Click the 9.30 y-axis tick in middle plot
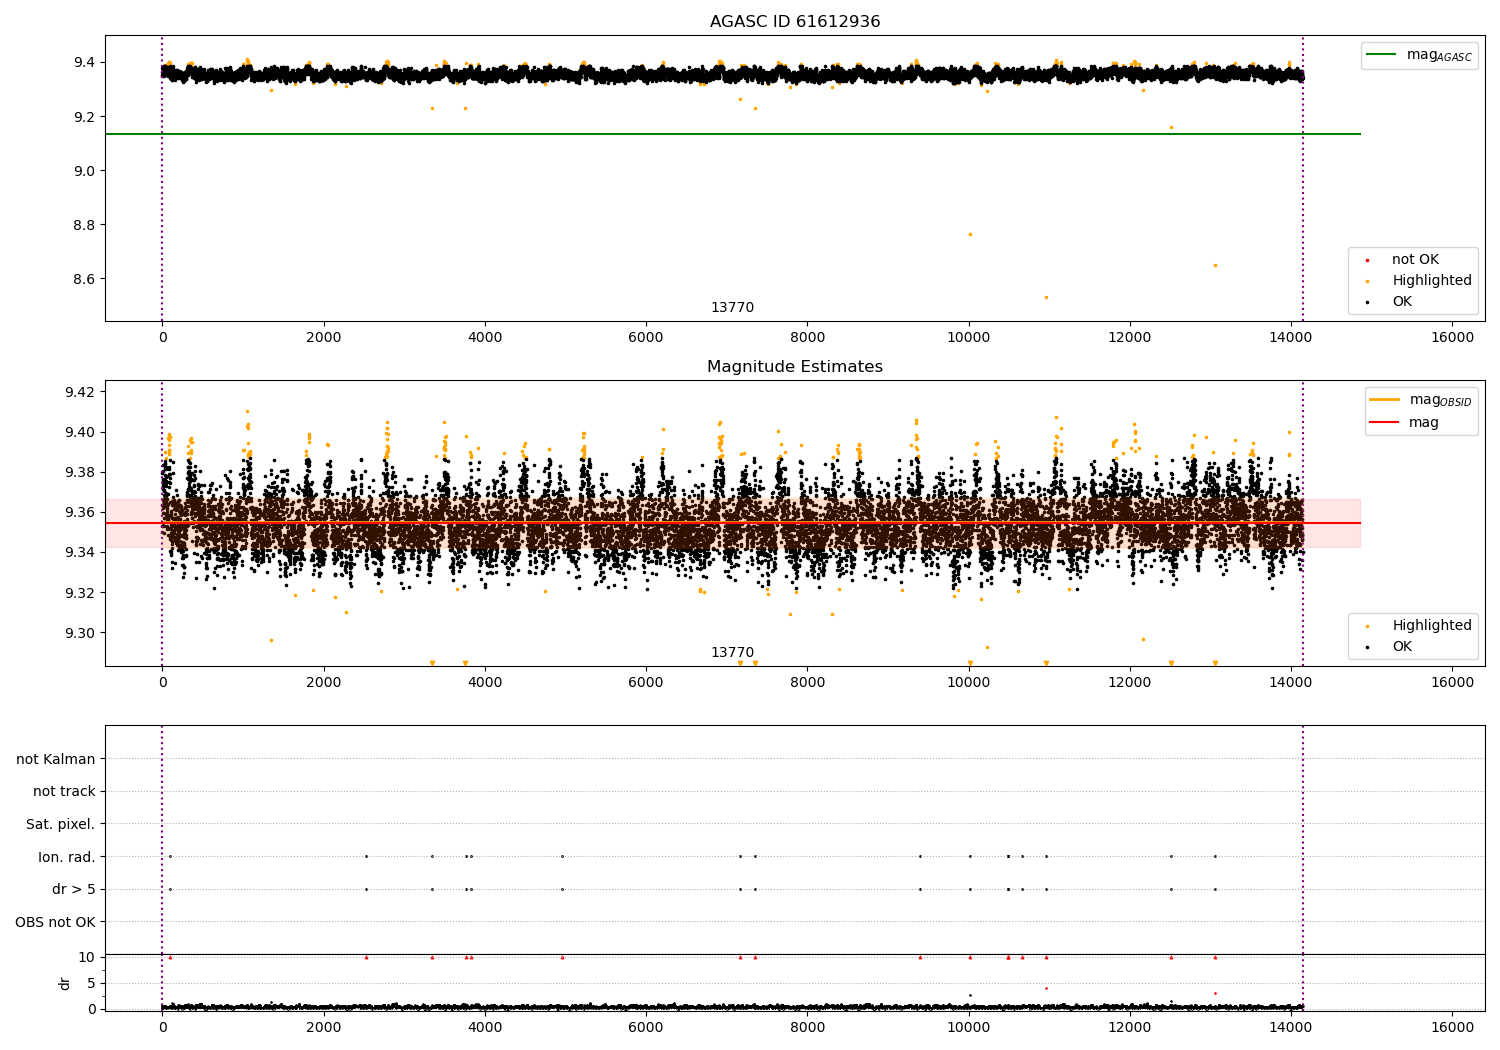 pyautogui.click(x=79, y=633)
